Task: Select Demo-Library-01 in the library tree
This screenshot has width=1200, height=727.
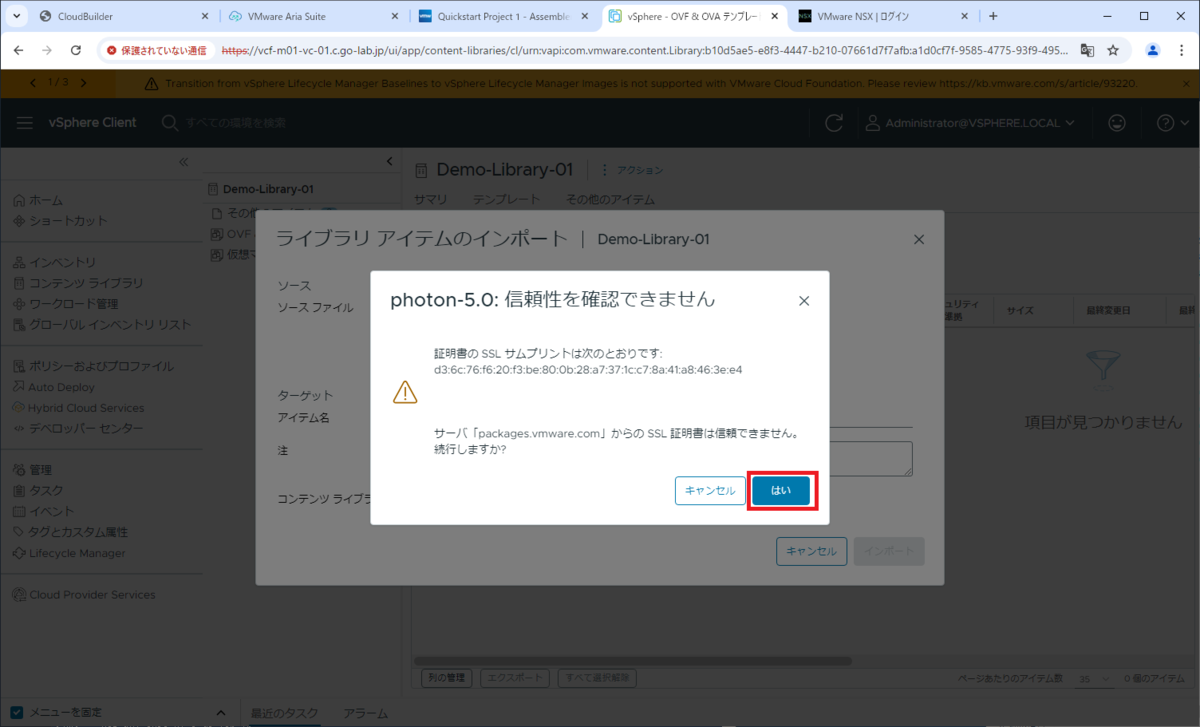Action: [268, 189]
